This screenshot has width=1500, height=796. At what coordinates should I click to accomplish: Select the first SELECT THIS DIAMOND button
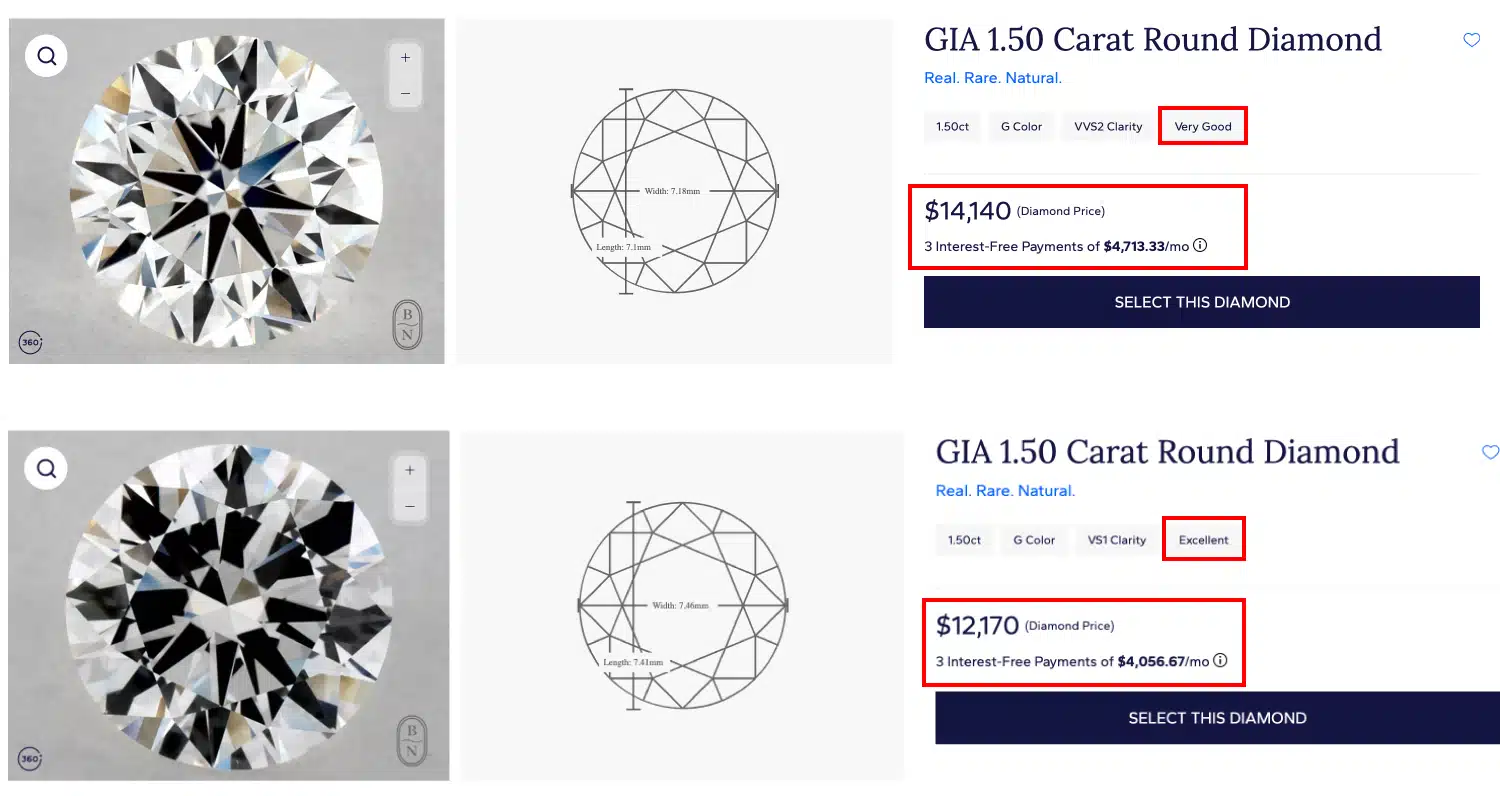(x=1201, y=301)
